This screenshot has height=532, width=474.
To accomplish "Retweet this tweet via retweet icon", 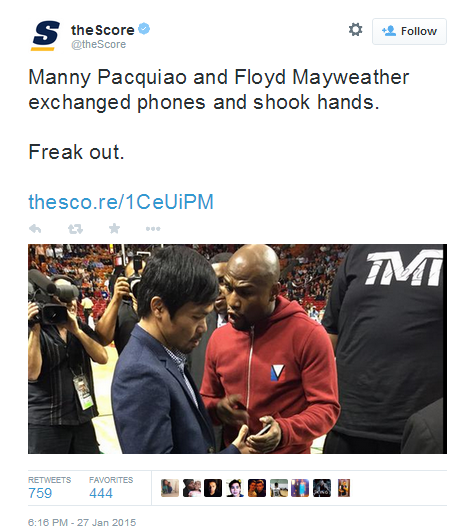I will (x=75, y=229).
